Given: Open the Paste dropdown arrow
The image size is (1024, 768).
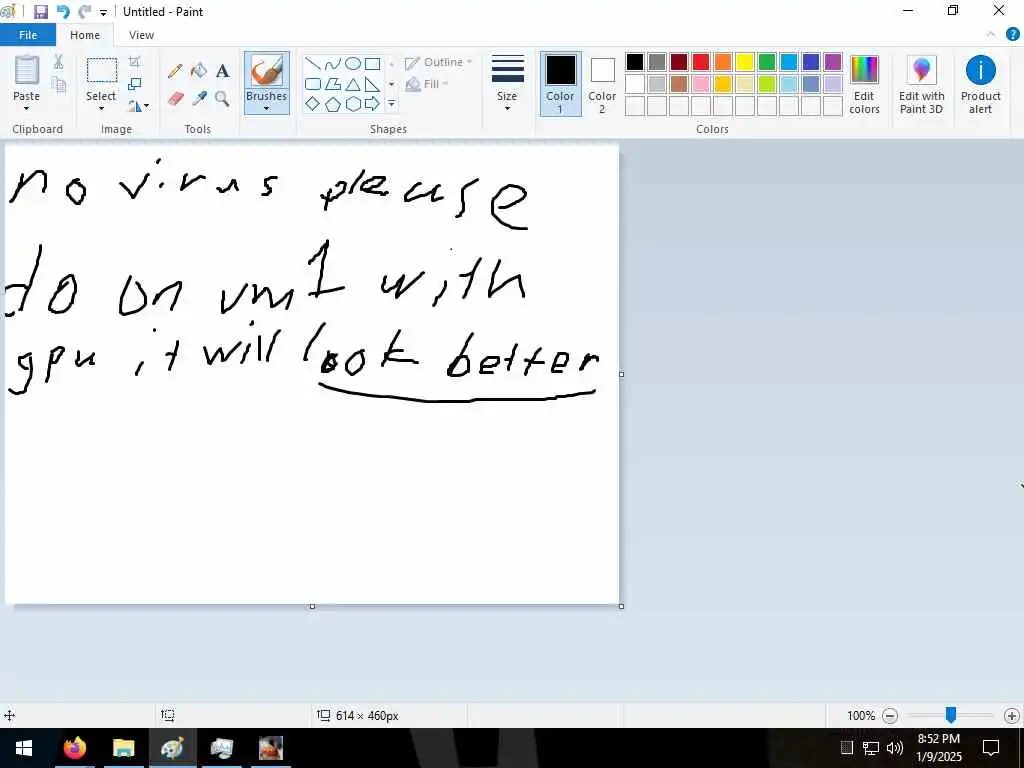Looking at the screenshot, I should [27, 108].
